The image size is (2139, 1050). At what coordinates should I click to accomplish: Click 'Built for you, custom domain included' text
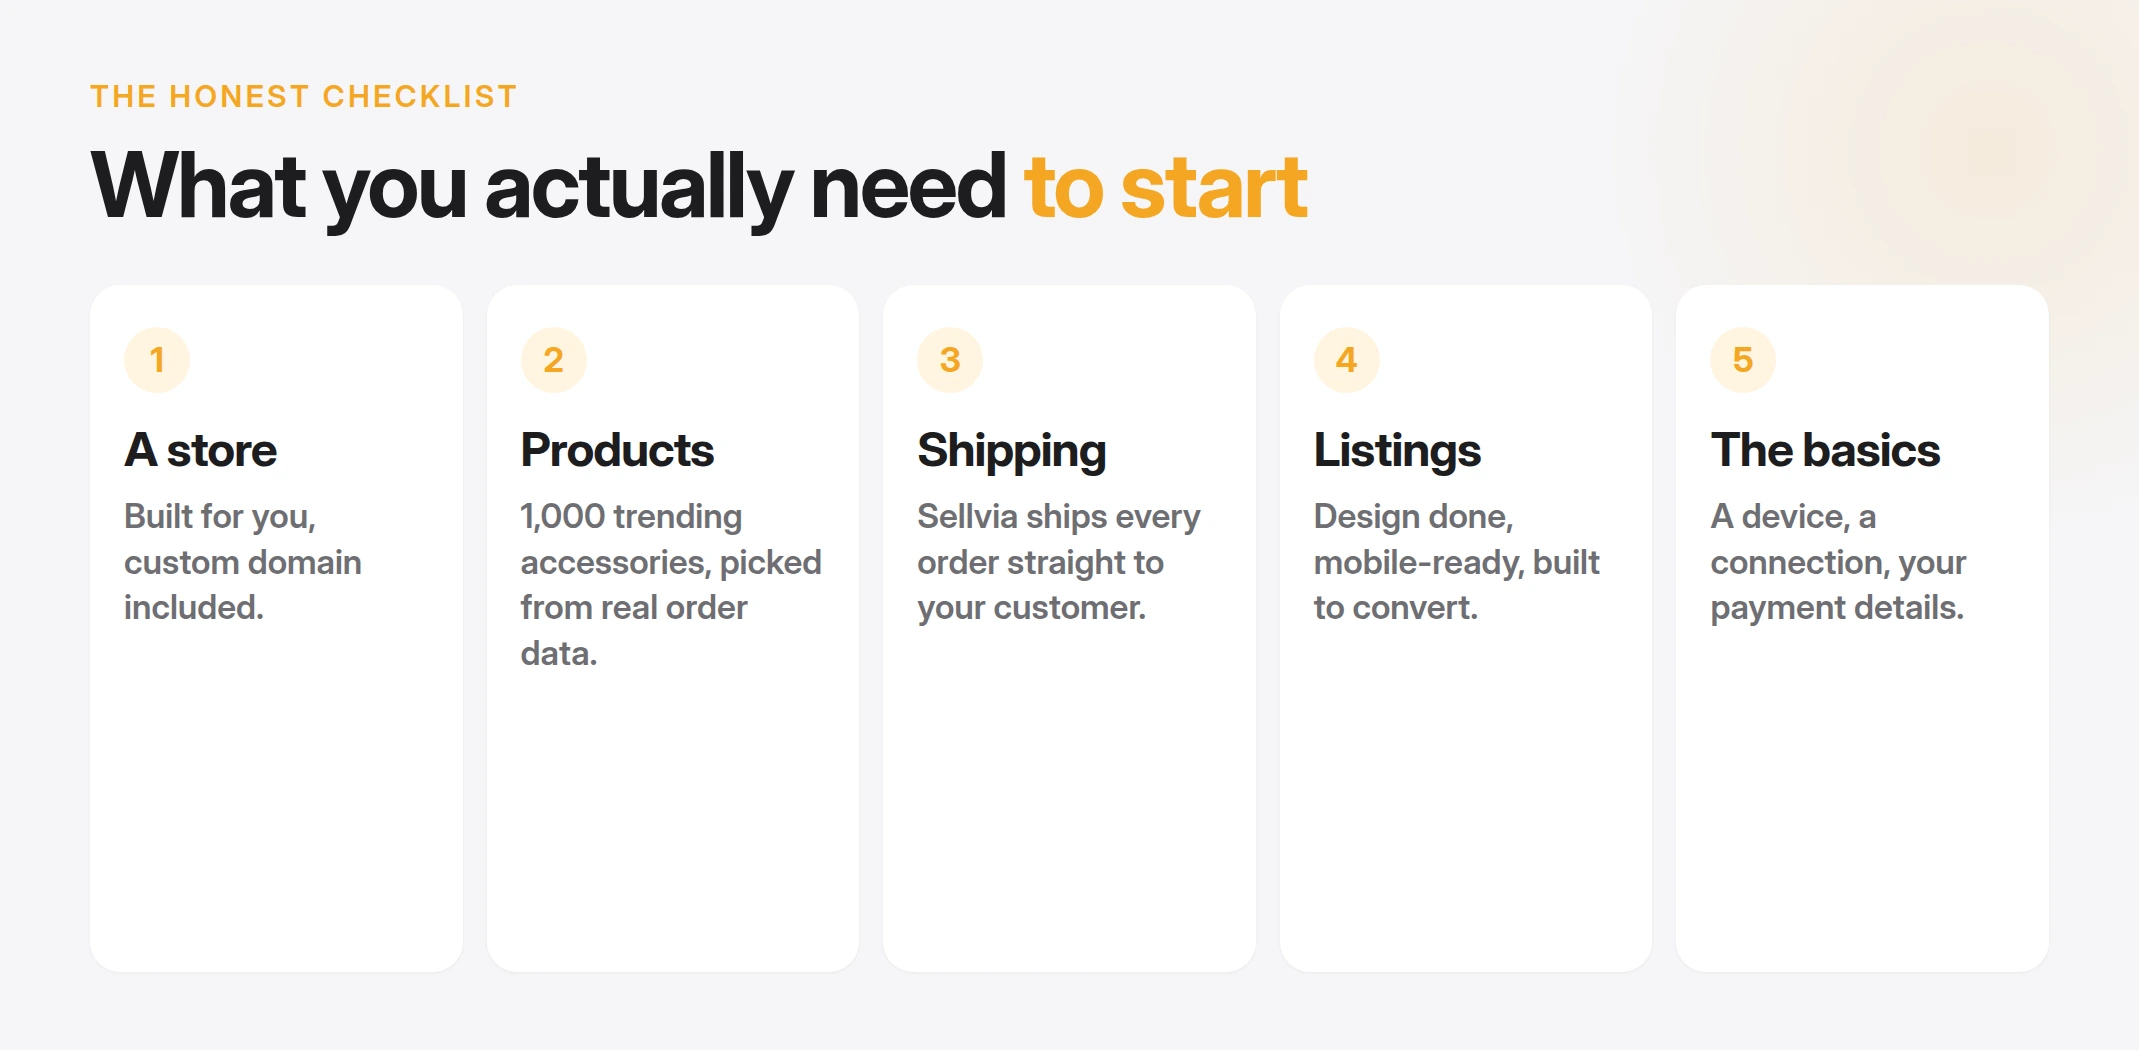click(243, 562)
